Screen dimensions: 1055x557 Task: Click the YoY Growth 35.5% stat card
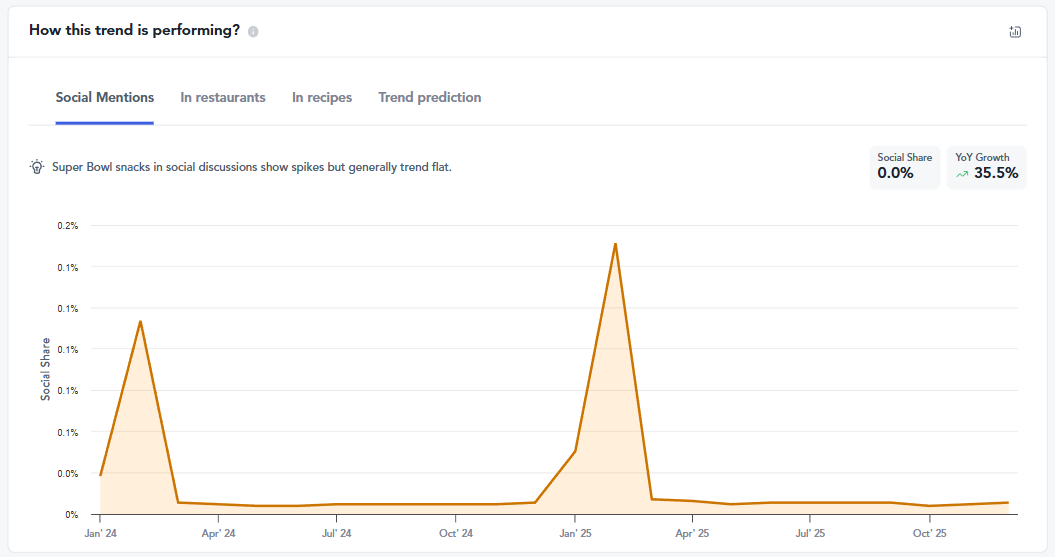pos(986,166)
